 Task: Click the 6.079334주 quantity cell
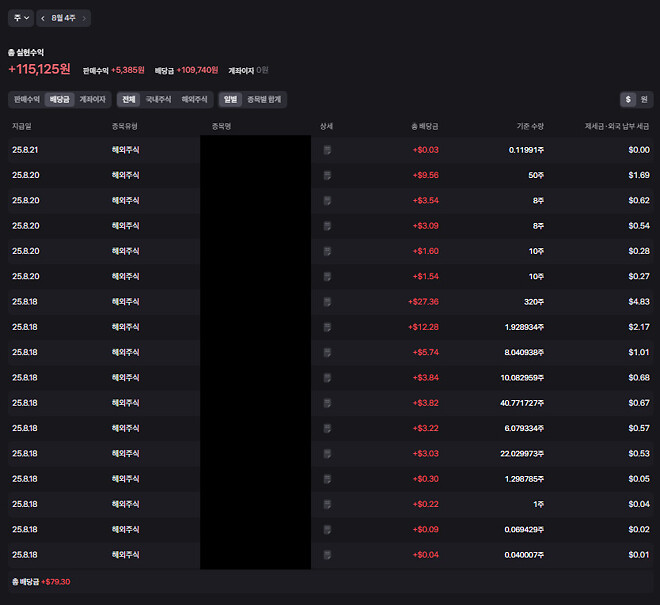(x=524, y=428)
